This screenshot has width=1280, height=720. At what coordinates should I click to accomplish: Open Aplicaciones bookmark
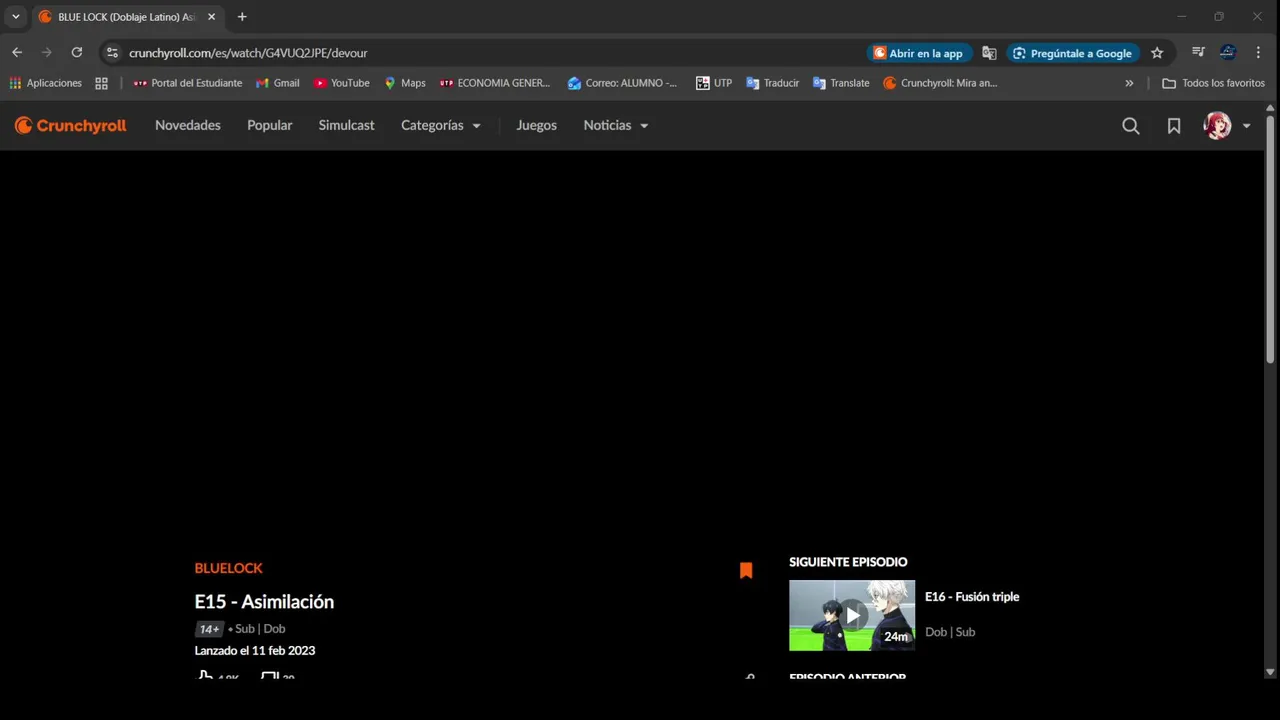point(45,83)
